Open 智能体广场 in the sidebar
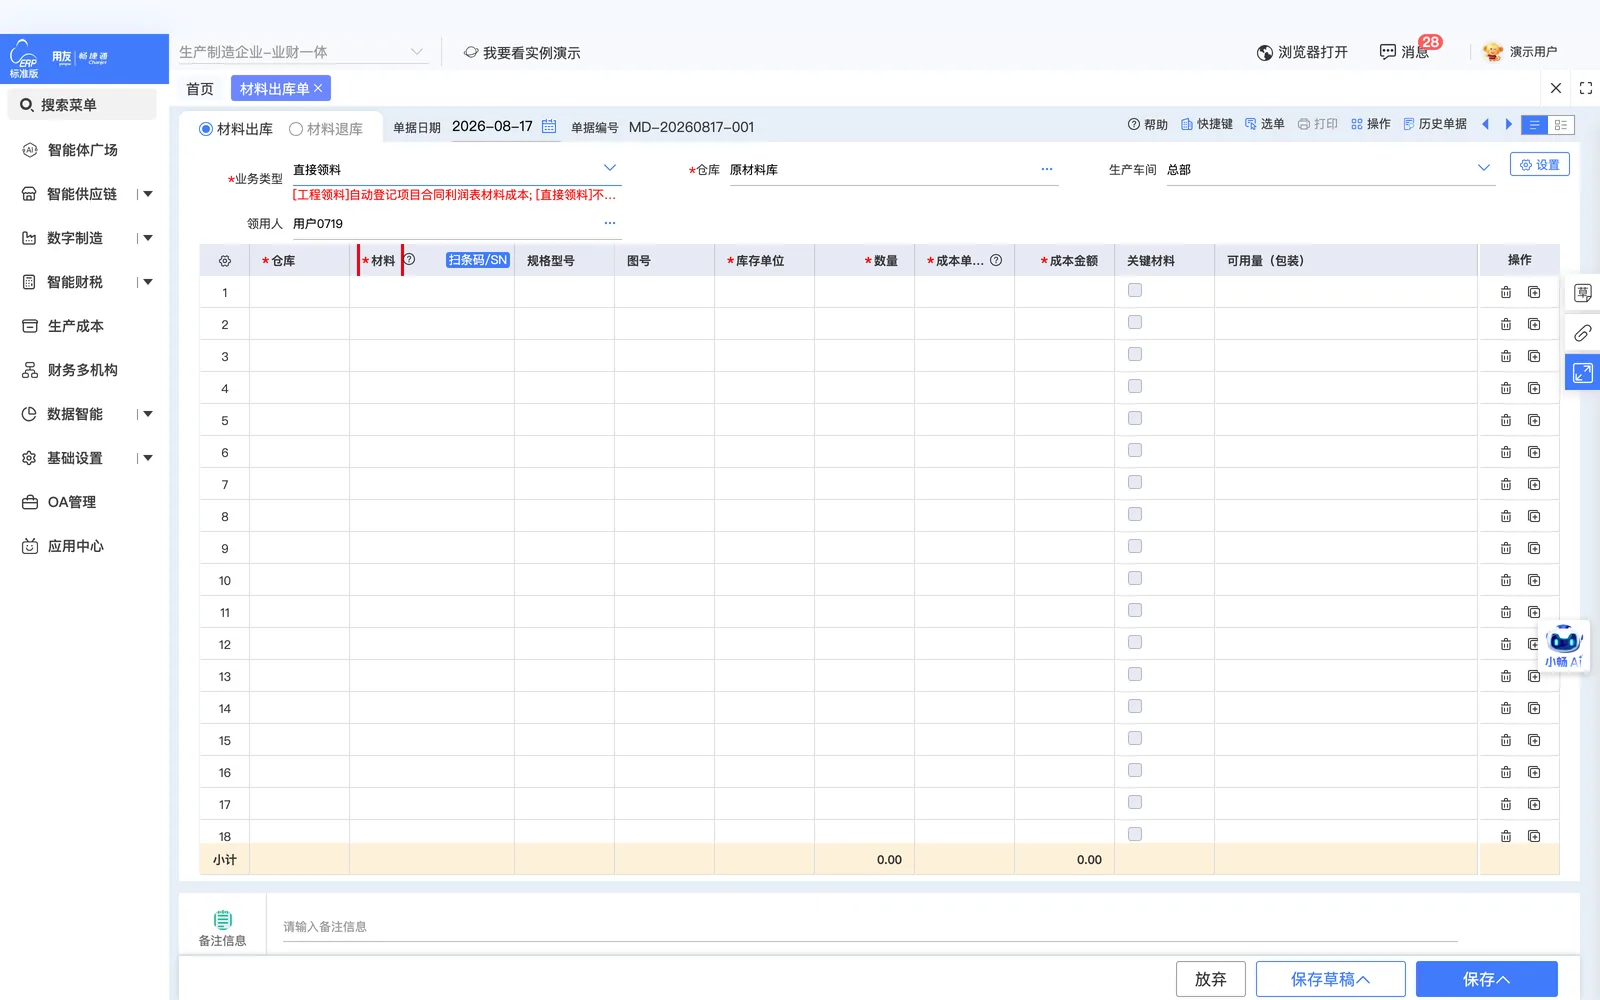The image size is (1600, 1000). tap(83, 150)
